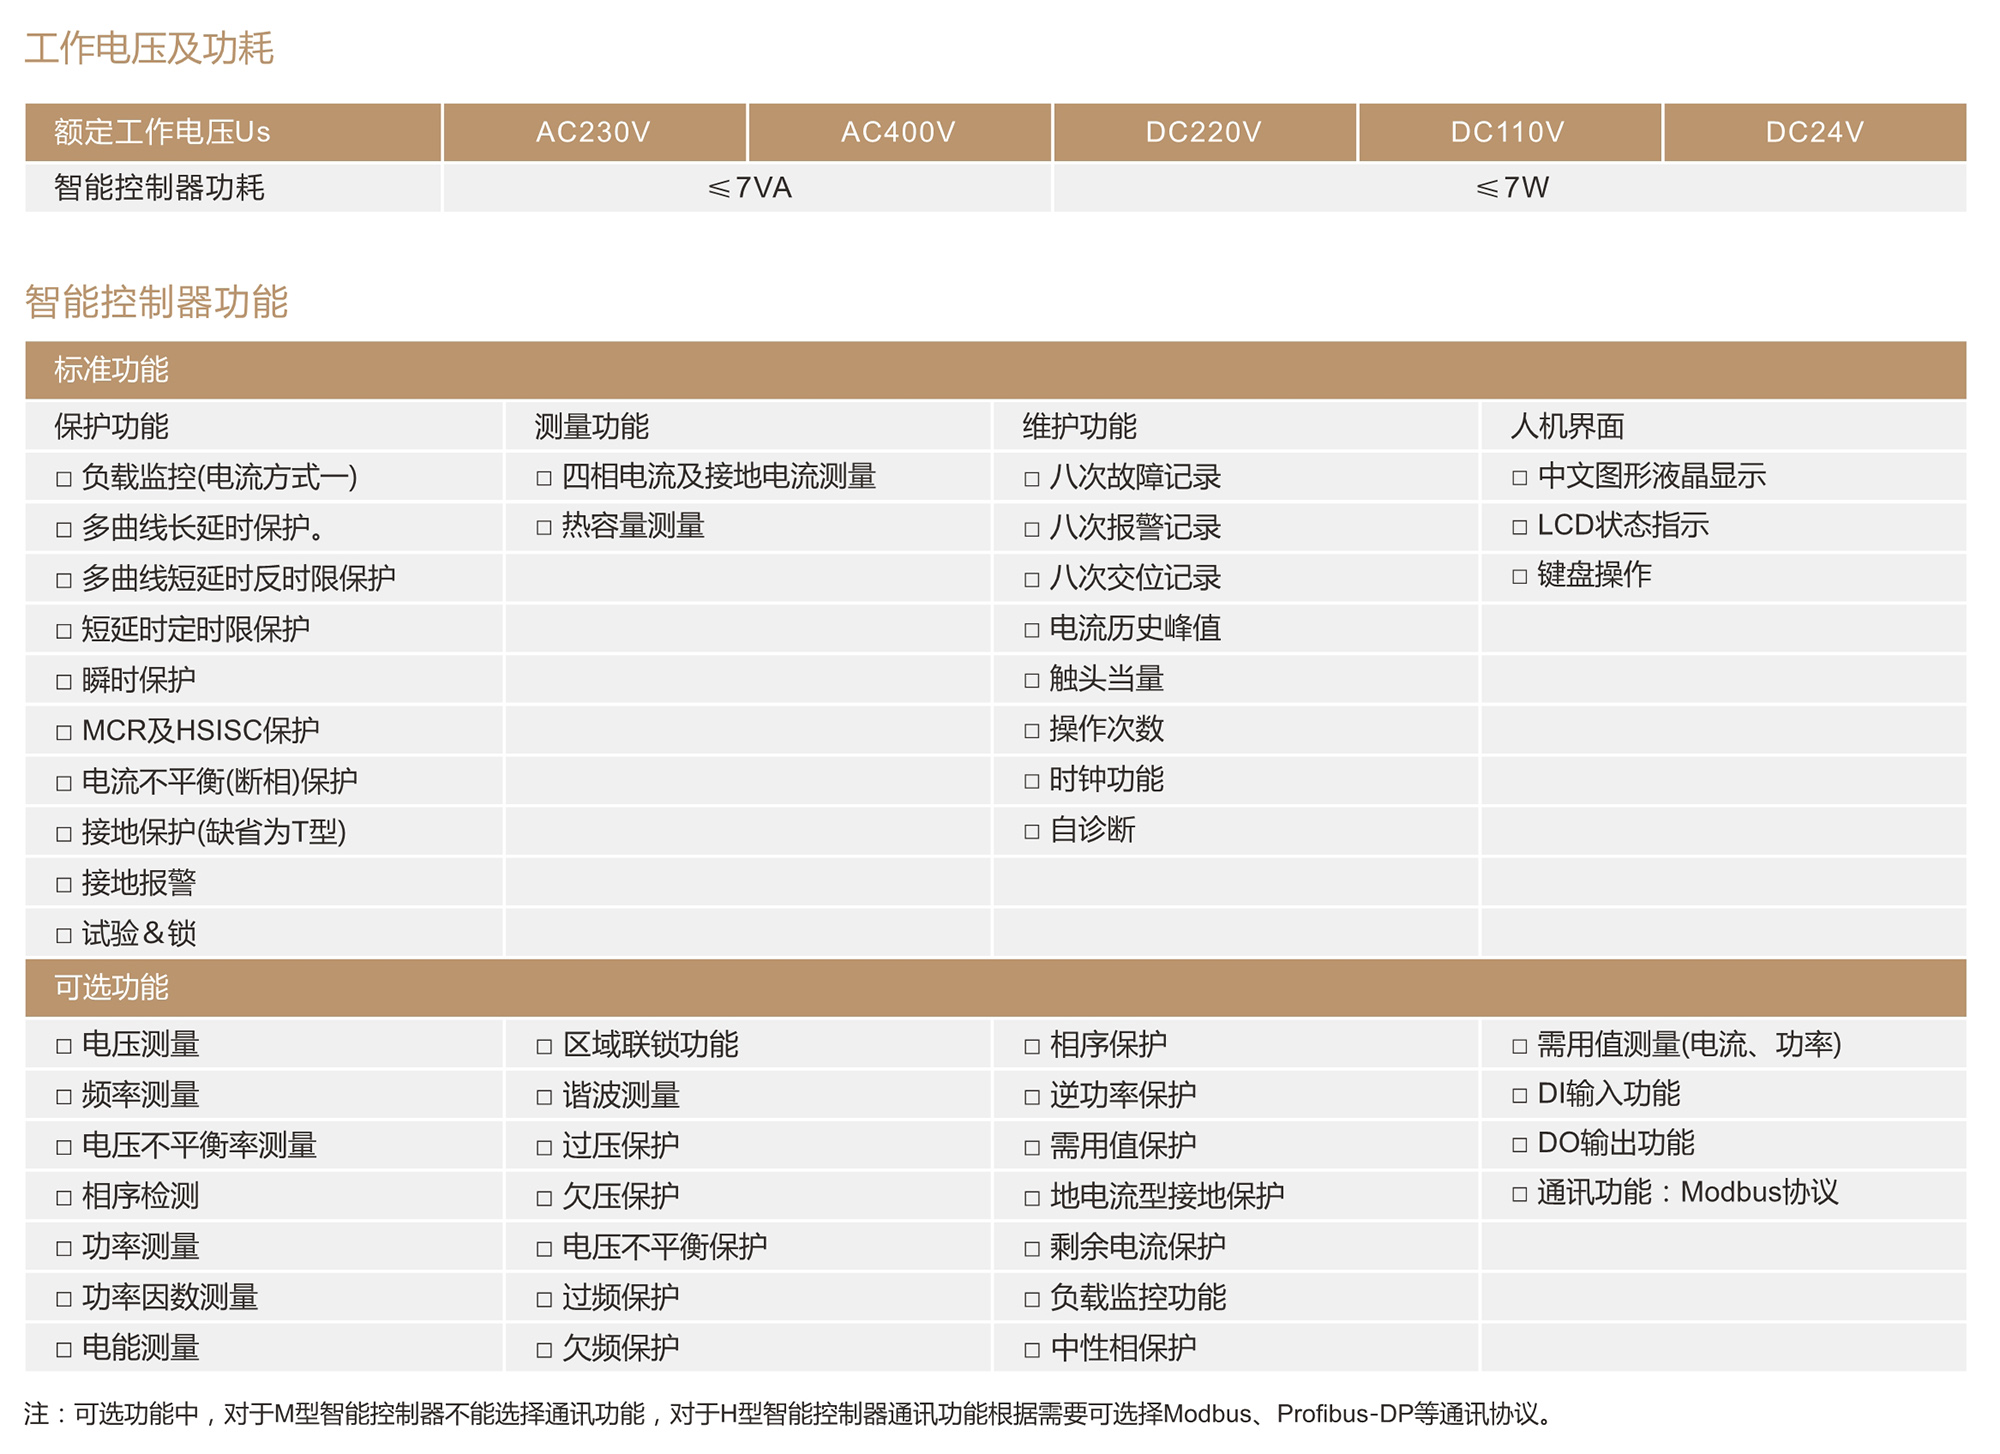Image resolution: width=2000 pixels, height=1454 pixels.
Task: Click the AC230V column header
Action: (593, 132)
